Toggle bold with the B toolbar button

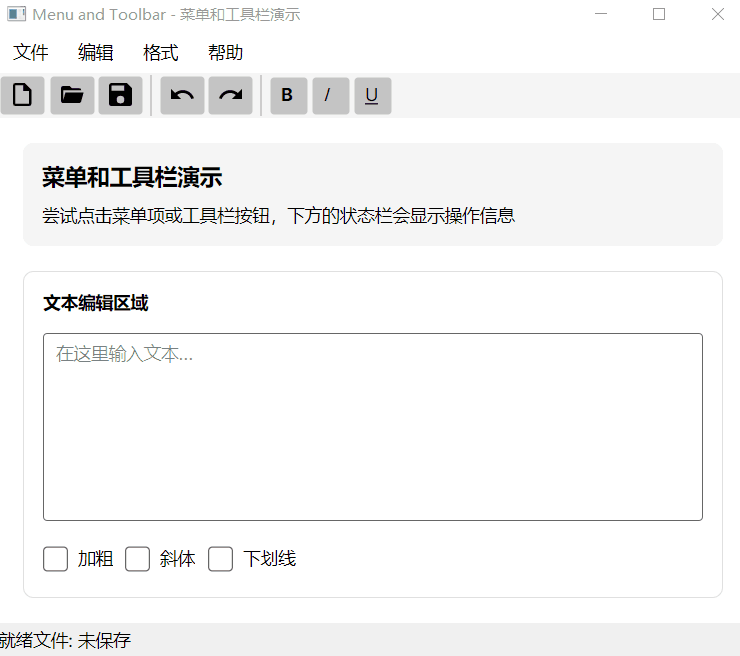click(x=288, y=96)
